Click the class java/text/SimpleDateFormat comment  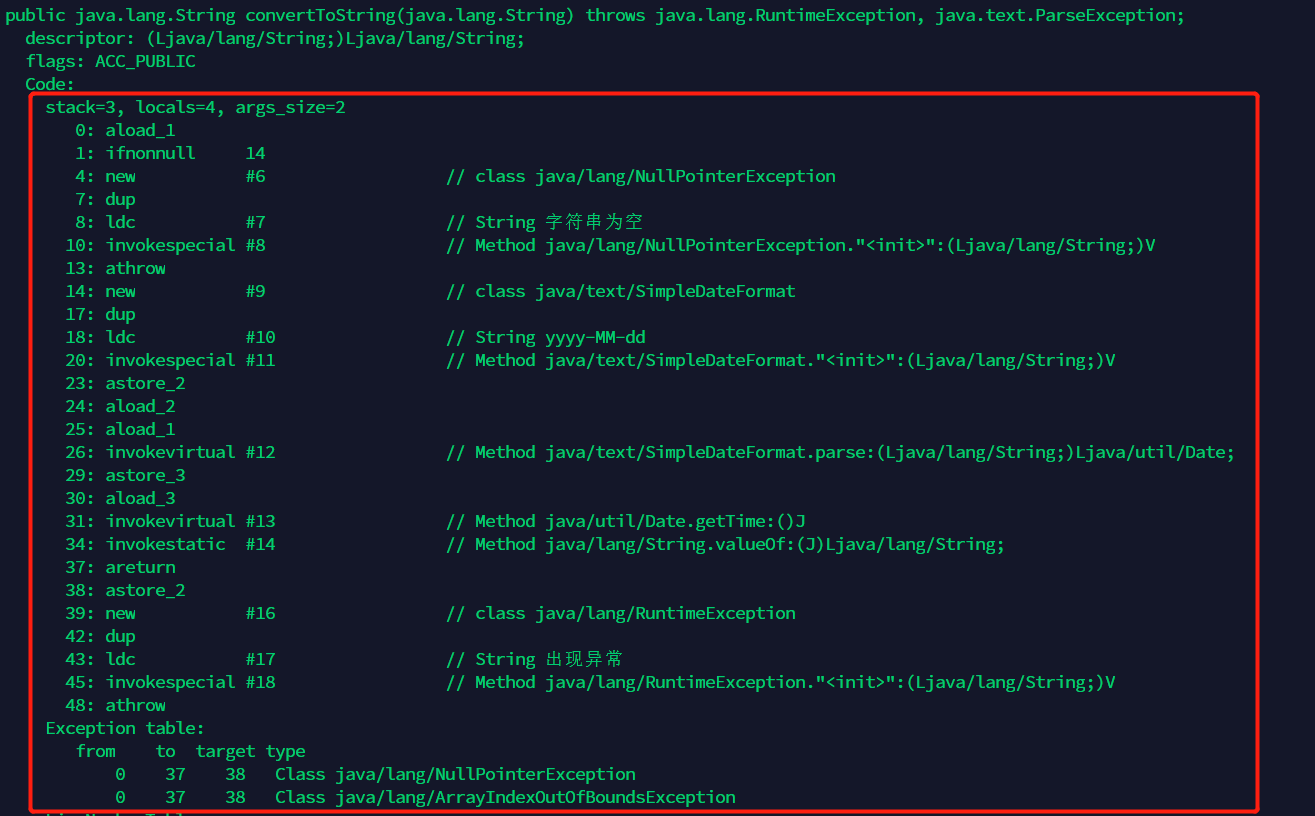tap(635, 291)
